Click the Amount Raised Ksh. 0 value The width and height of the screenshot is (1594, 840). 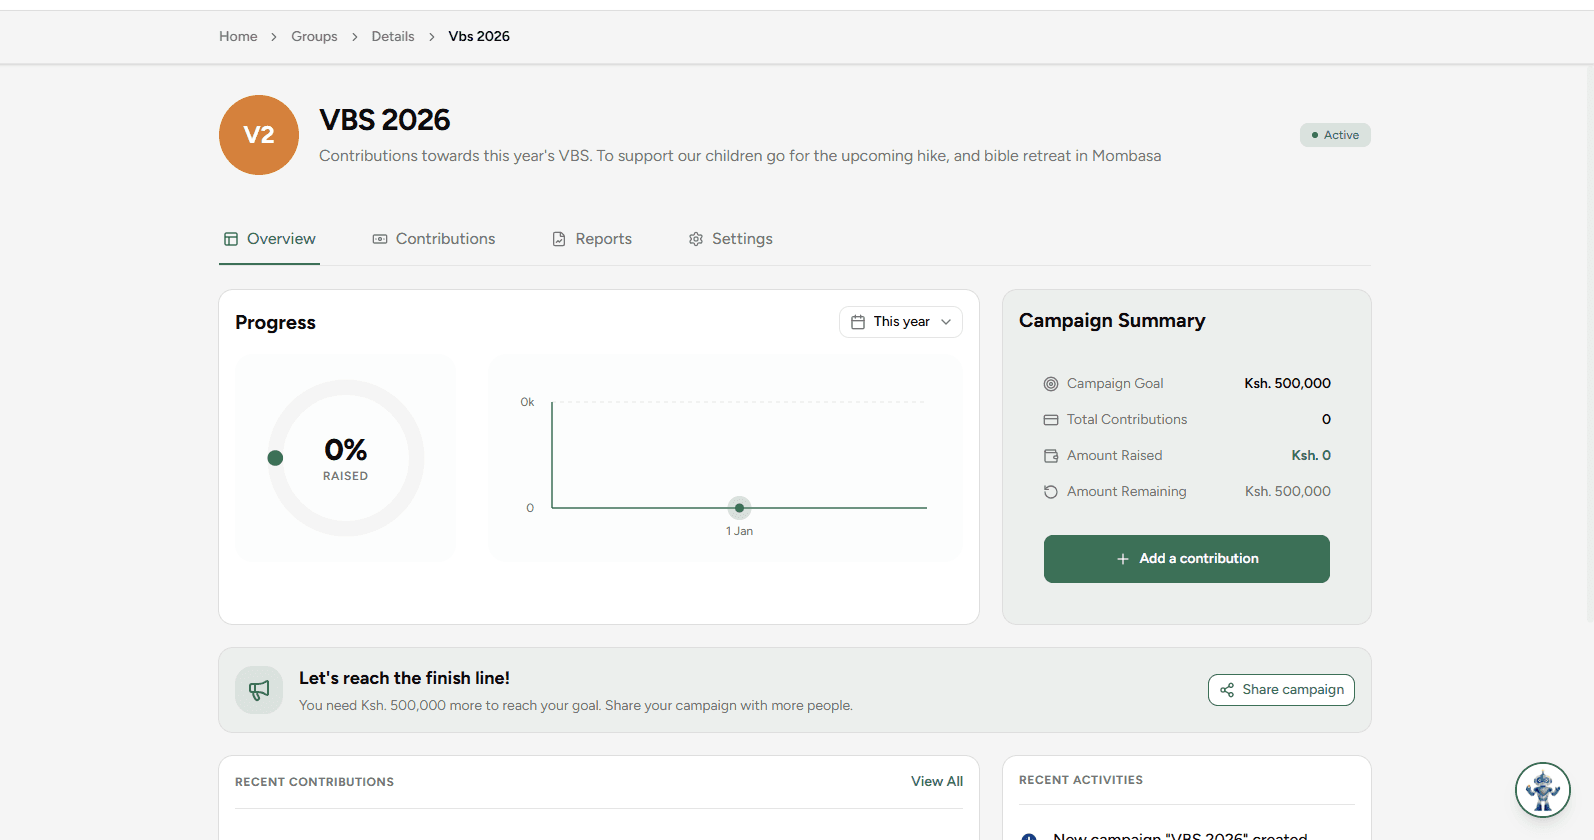1311,456
